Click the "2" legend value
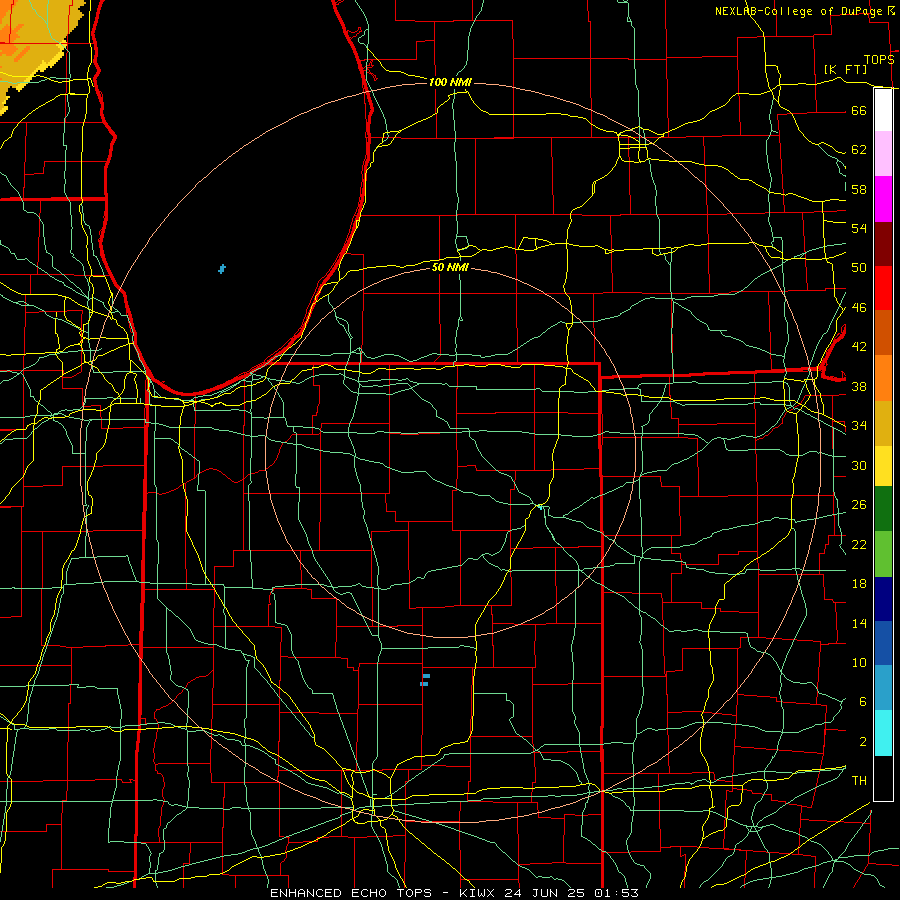The height and width of the screenshot is (900, 900). [x=862, y=742]
